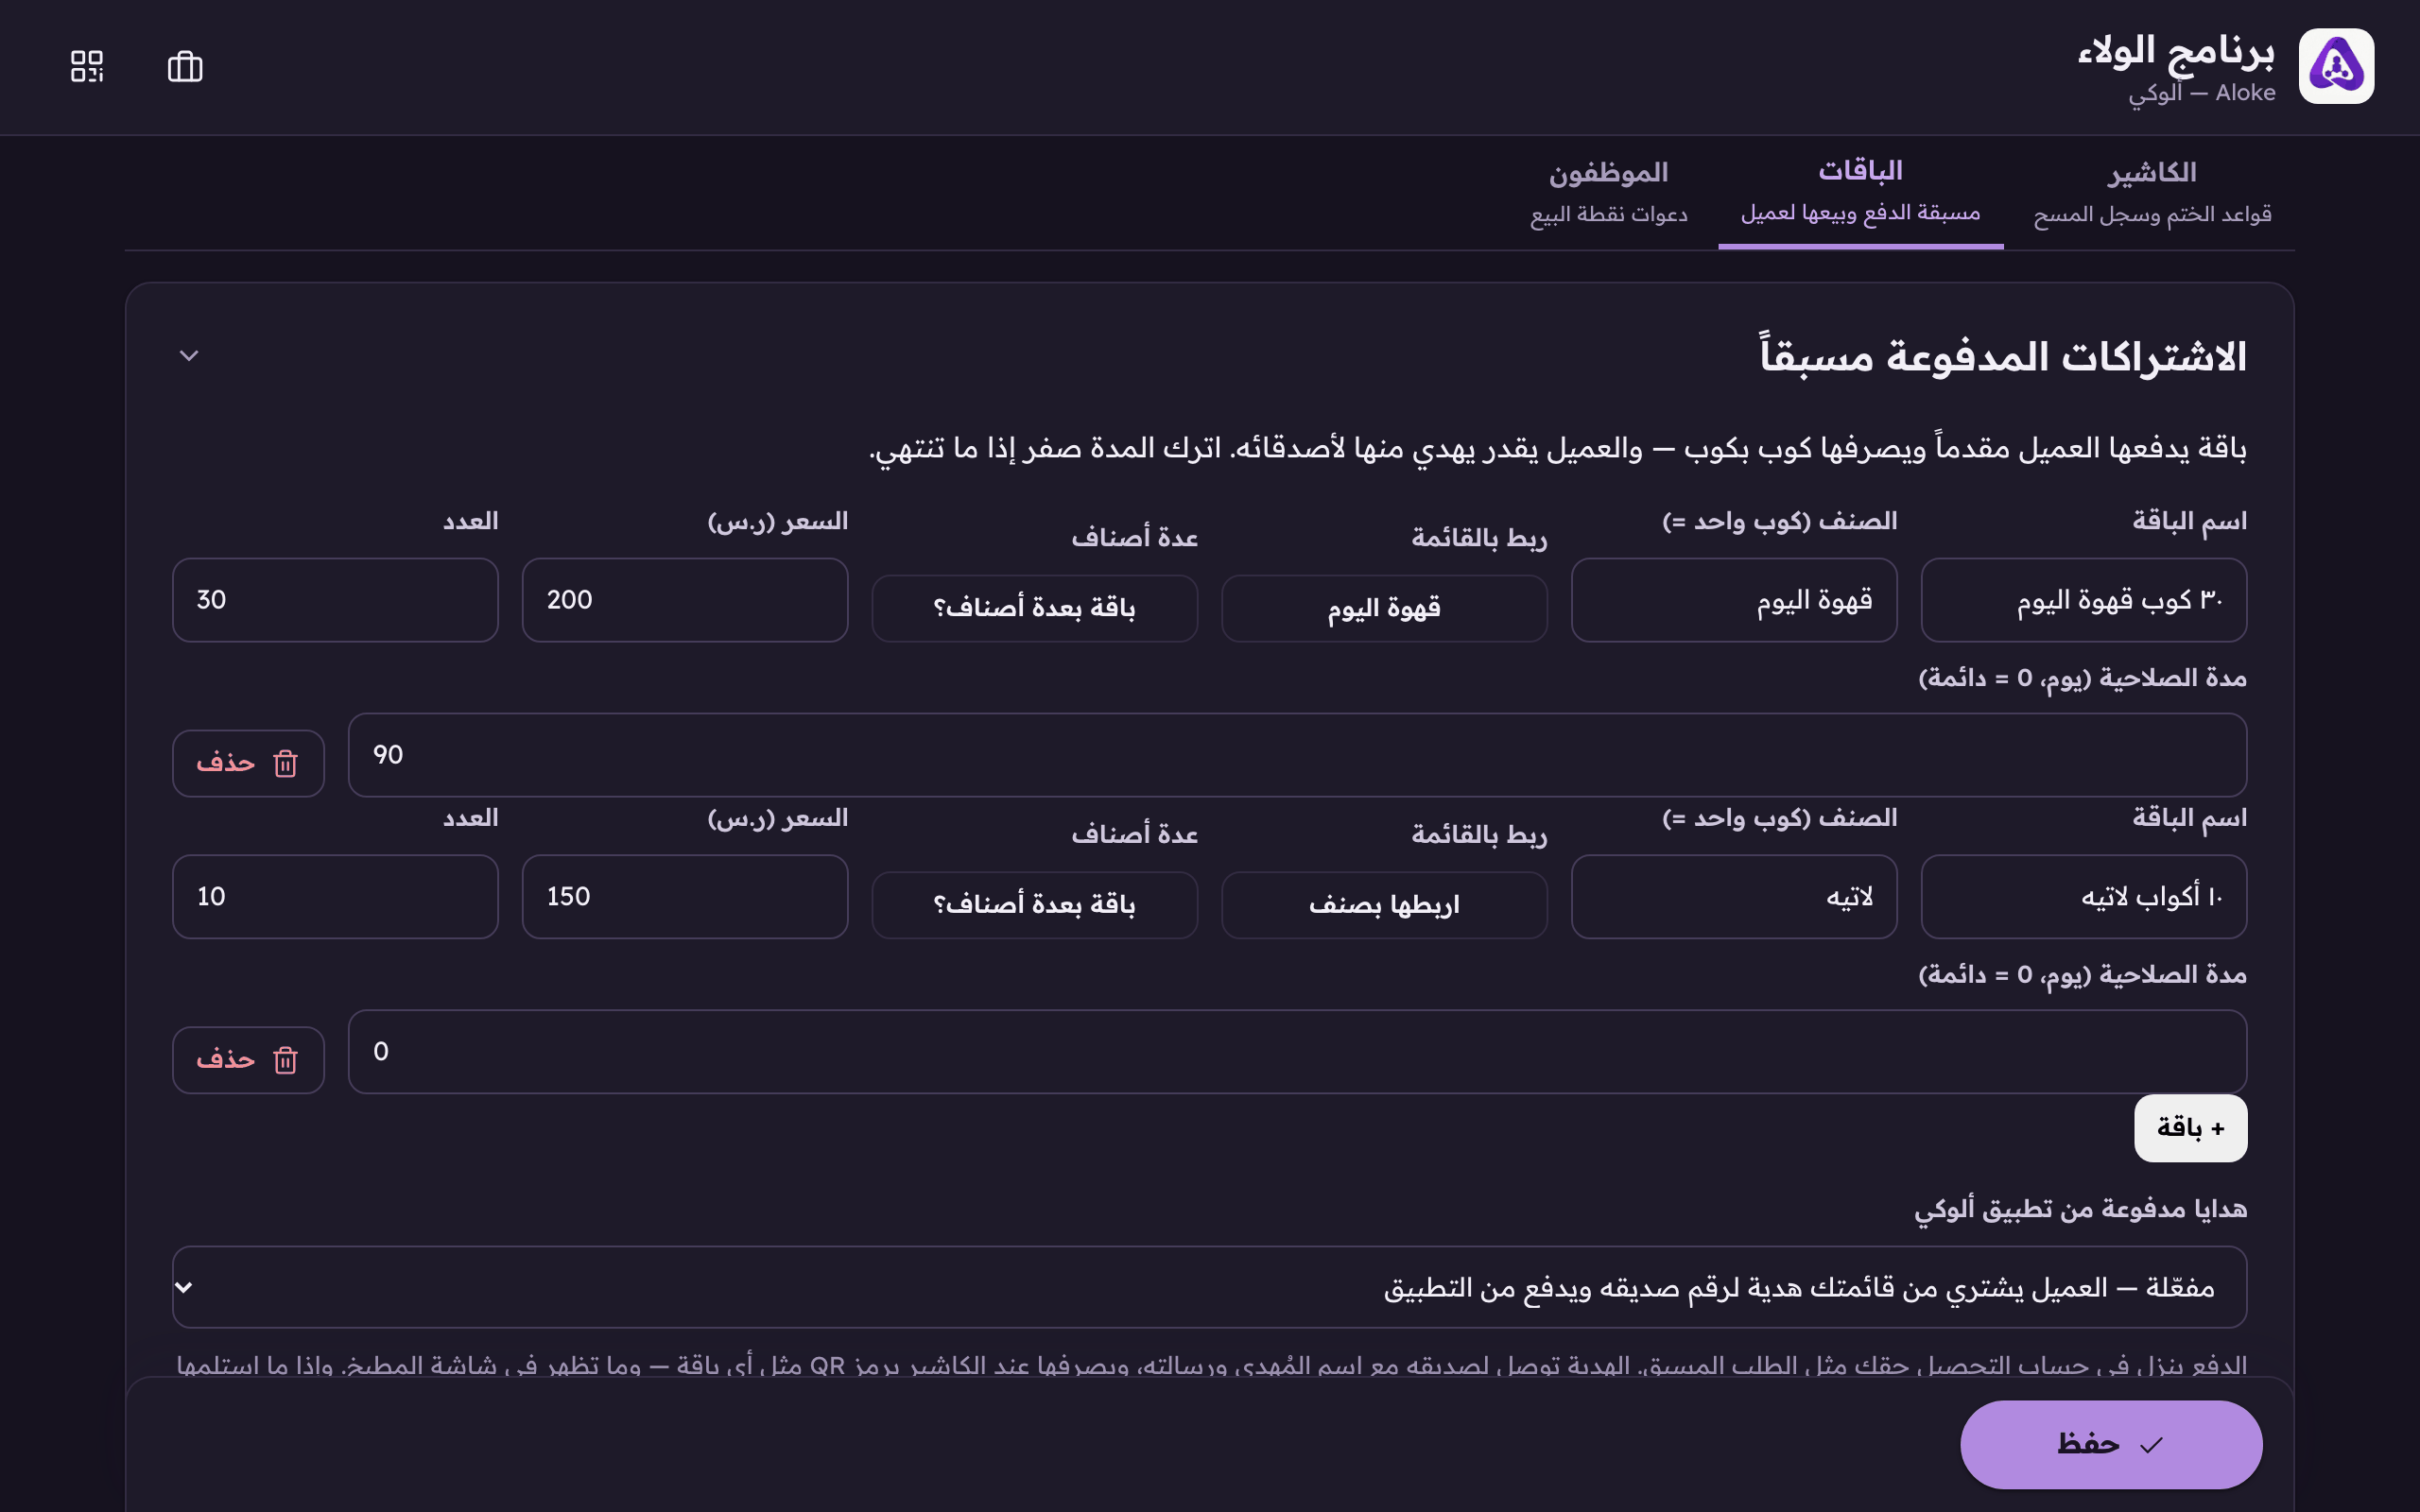Viewport: 2420px width, 1512px height.
Task: Click the count field showing 30
Action: click(335, 600)
